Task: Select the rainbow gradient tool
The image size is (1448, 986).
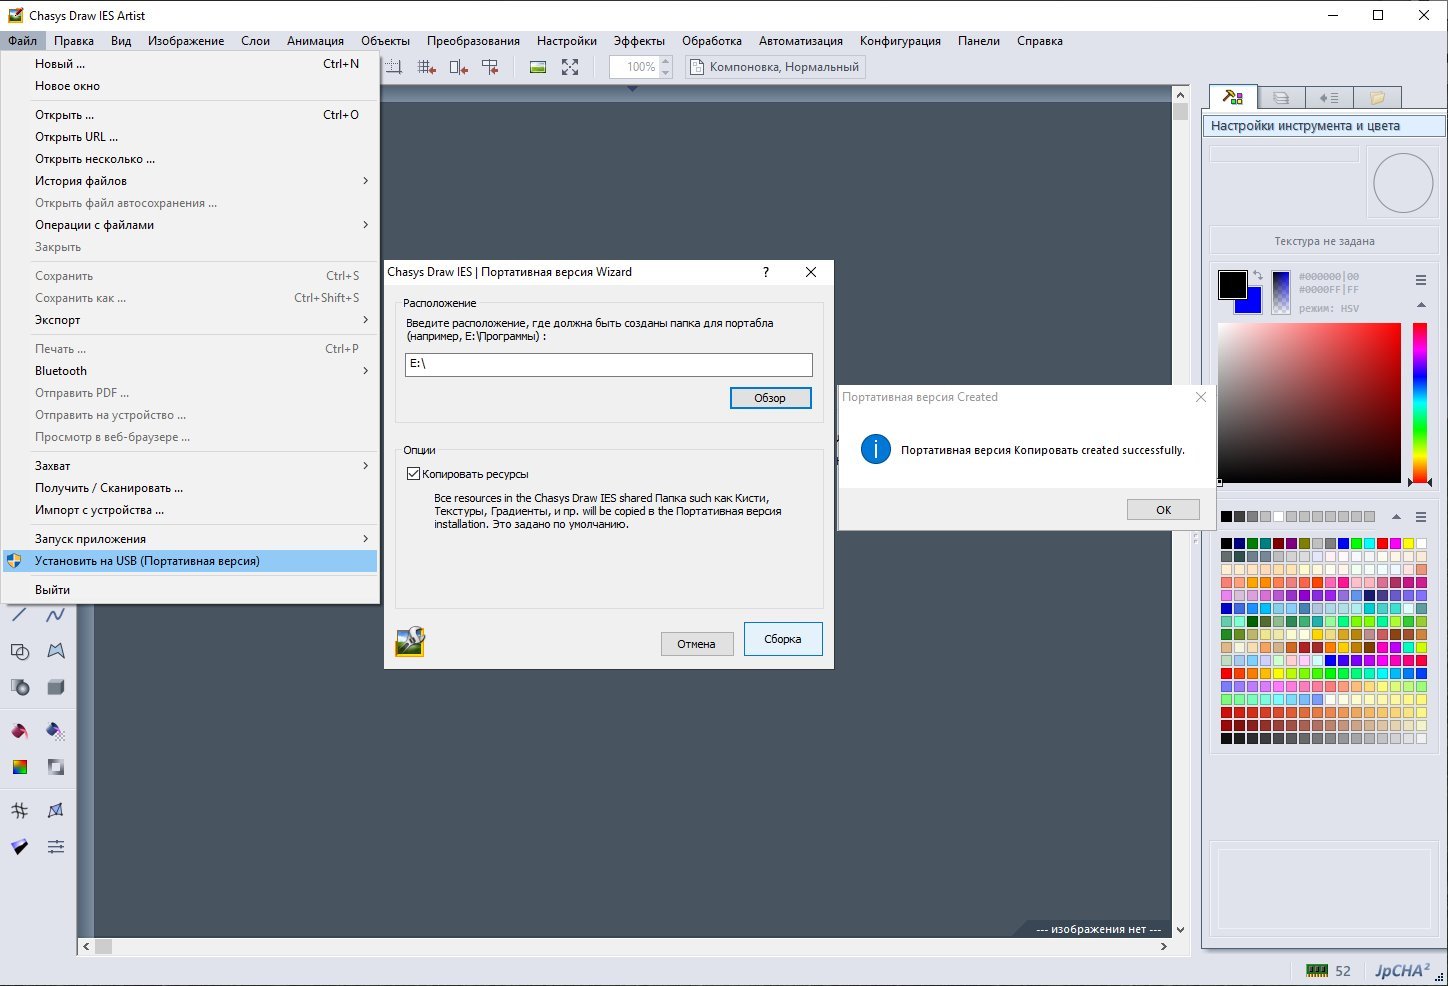Action: 19,767
